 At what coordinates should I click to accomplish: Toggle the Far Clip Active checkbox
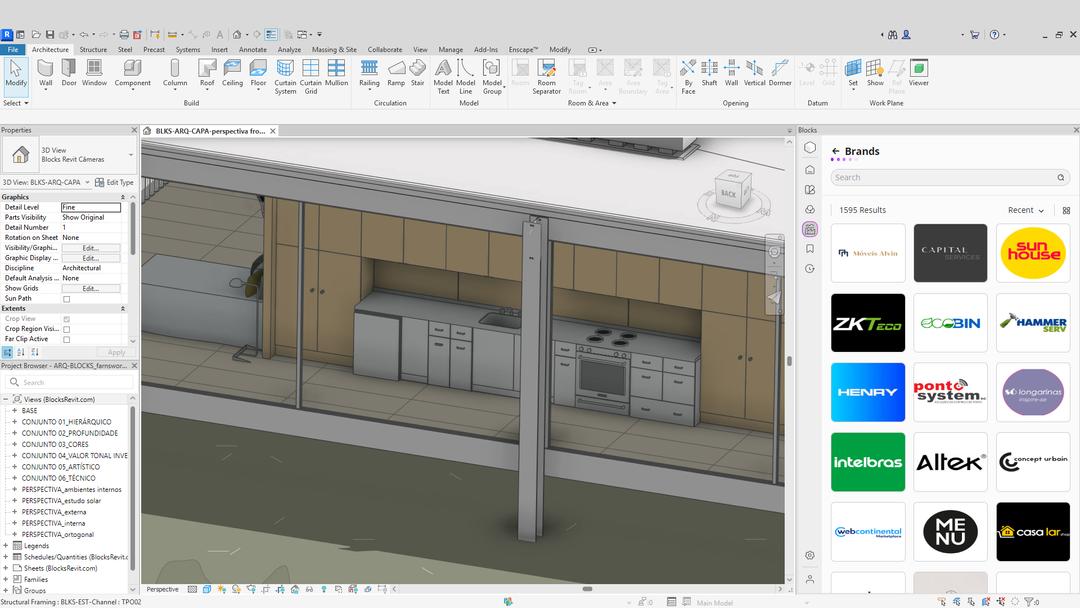67,339
